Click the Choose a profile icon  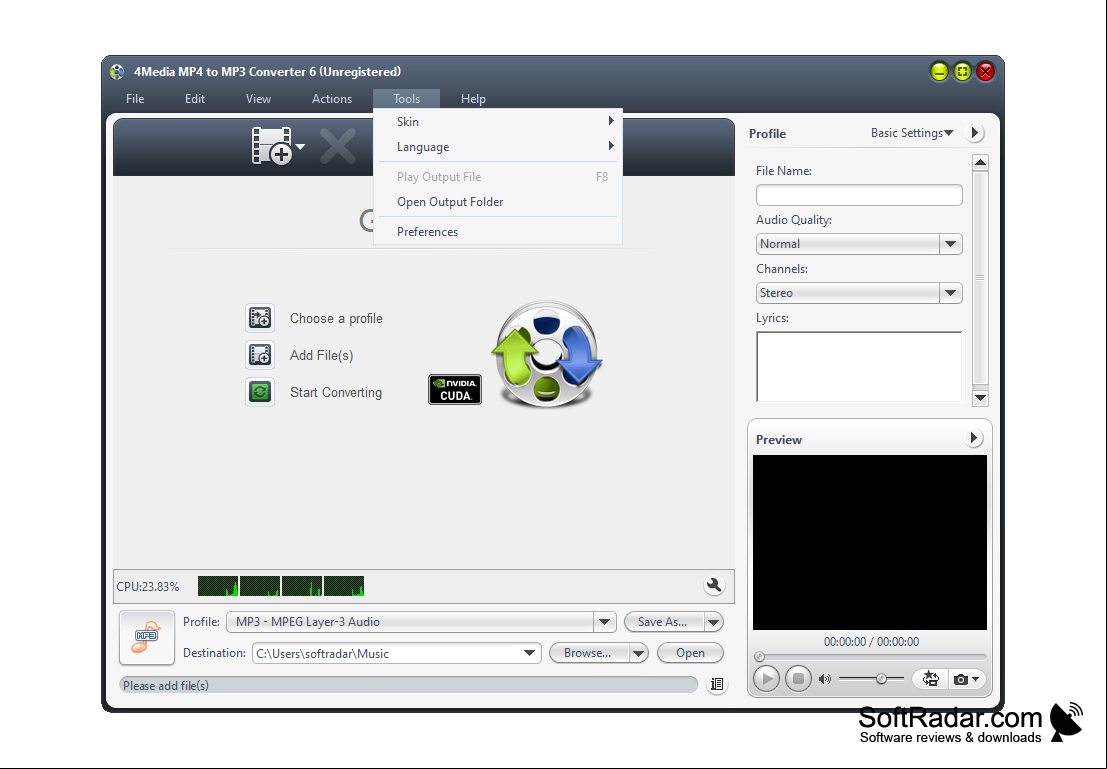coord(260,318)
